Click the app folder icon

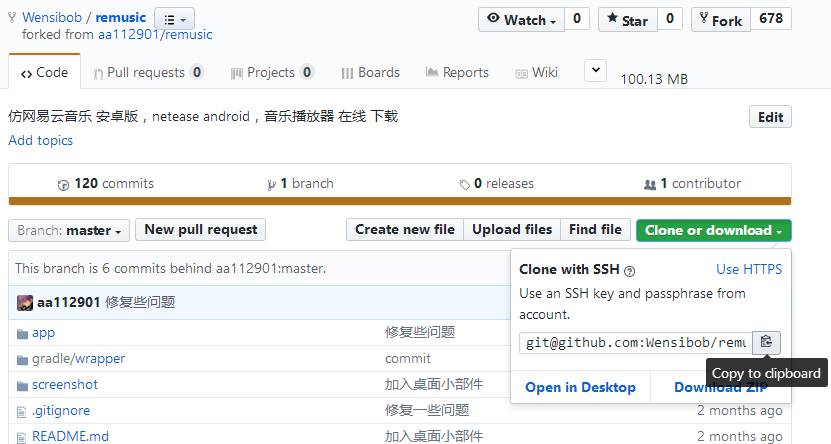[x=22, y=334]
